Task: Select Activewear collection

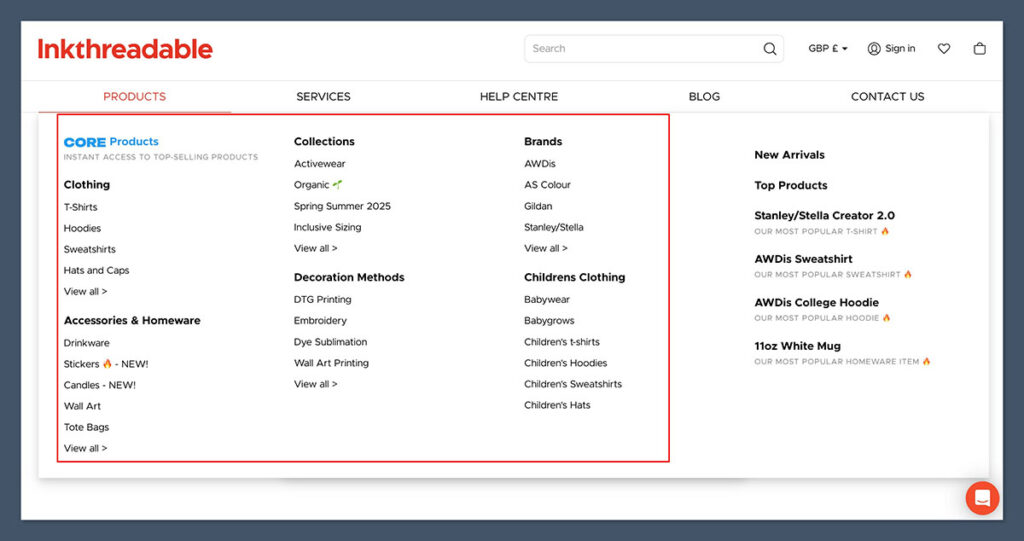Action: (319, 164)
